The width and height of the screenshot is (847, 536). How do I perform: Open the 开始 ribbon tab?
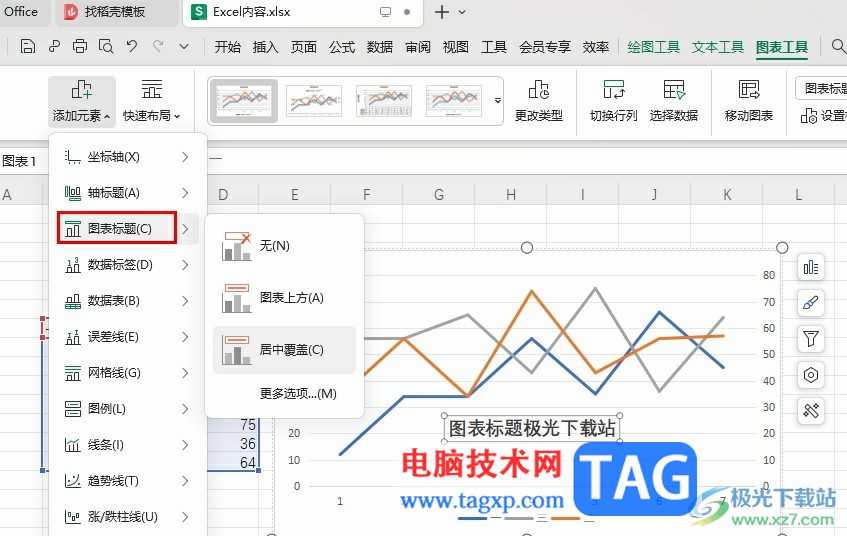[227, 47]
